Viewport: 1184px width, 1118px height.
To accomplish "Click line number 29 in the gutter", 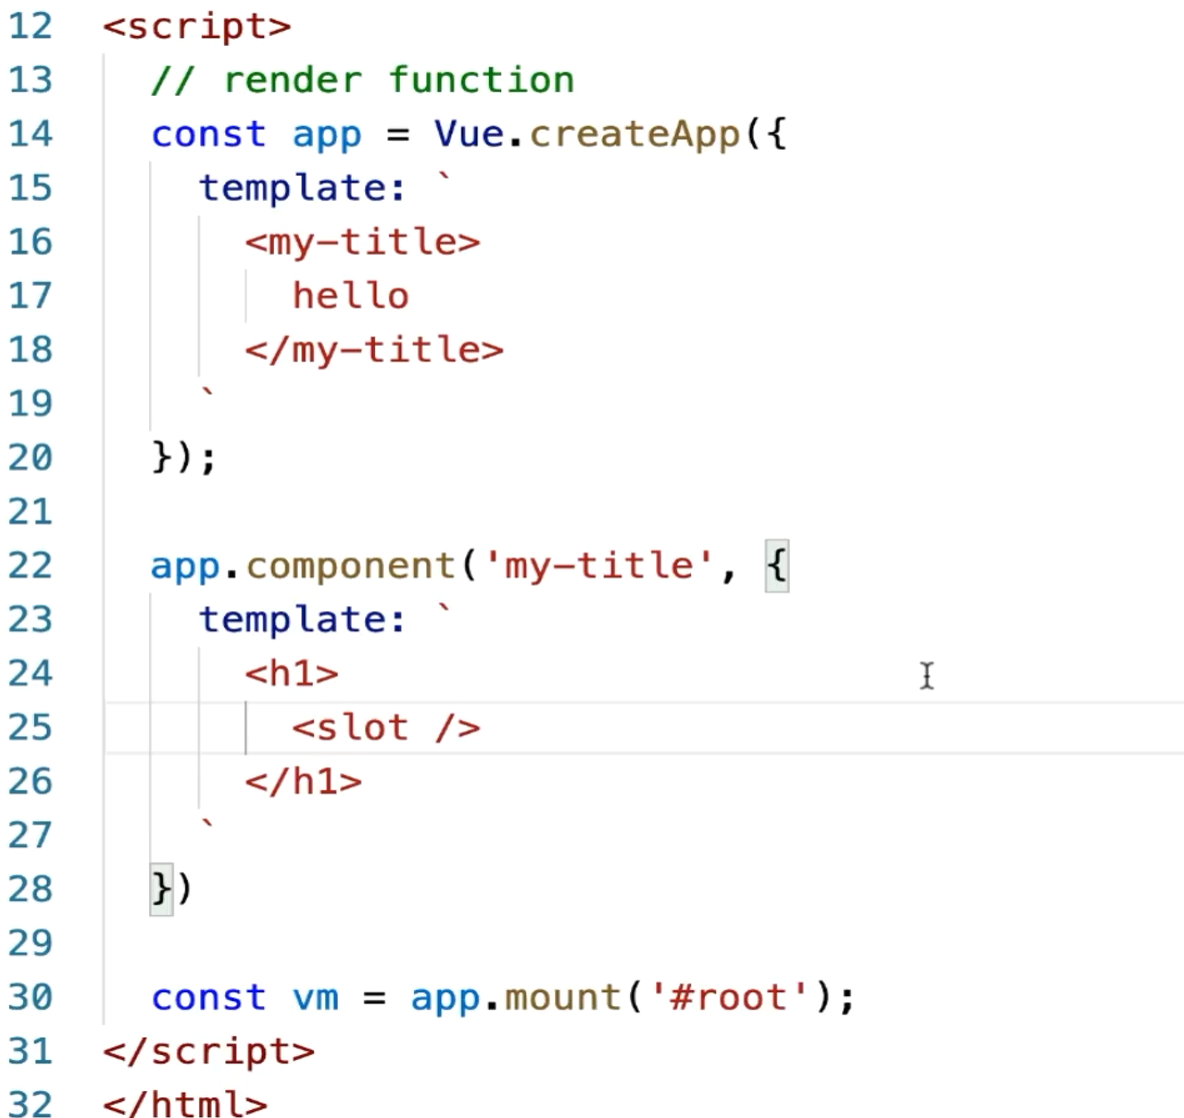I will click(30, 943).
